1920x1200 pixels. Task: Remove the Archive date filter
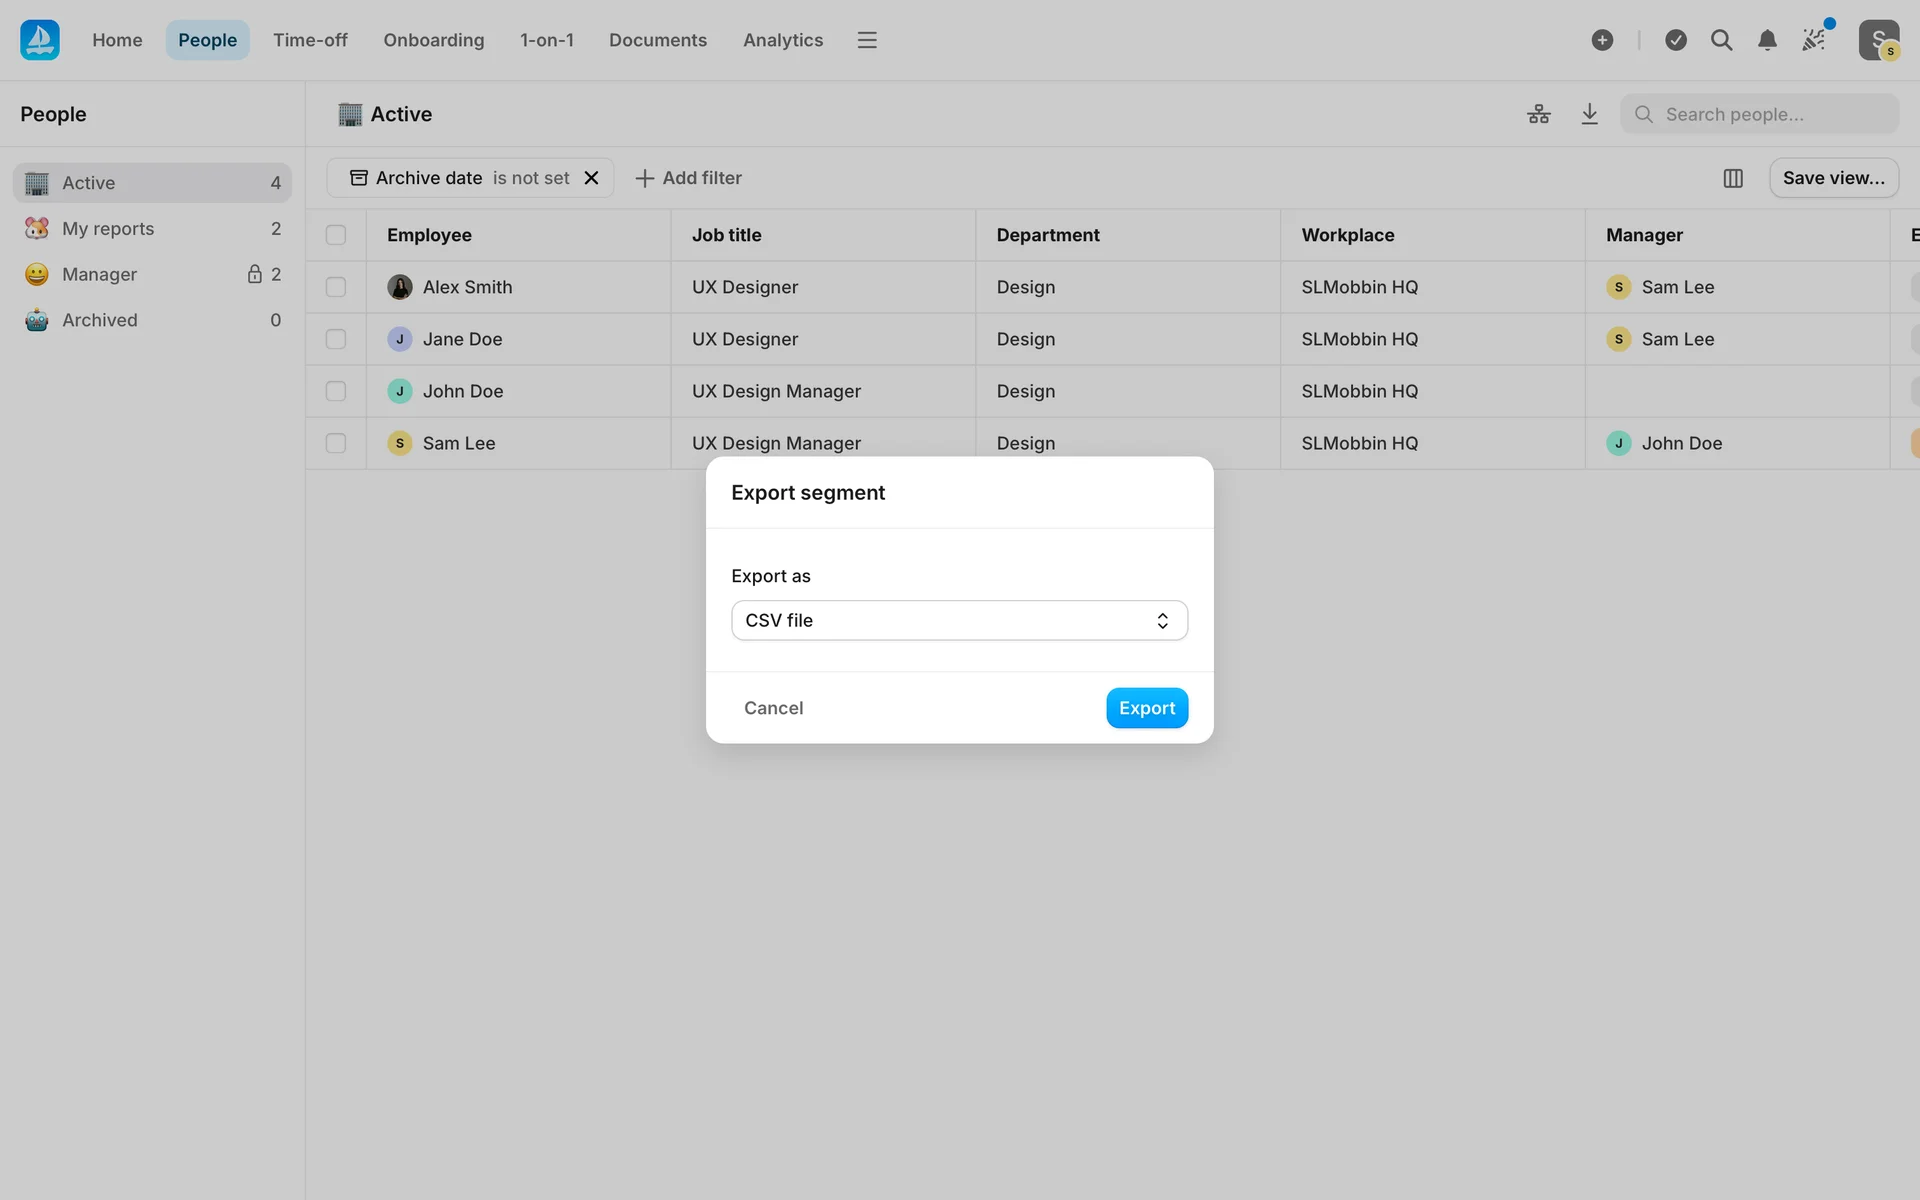point(592,178)
